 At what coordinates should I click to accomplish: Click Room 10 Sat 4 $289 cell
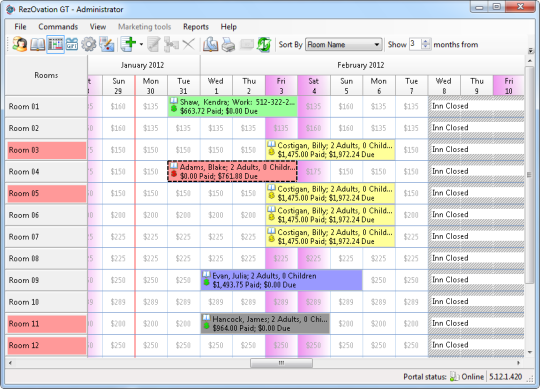pyautogui.click(x=314, y=302)
